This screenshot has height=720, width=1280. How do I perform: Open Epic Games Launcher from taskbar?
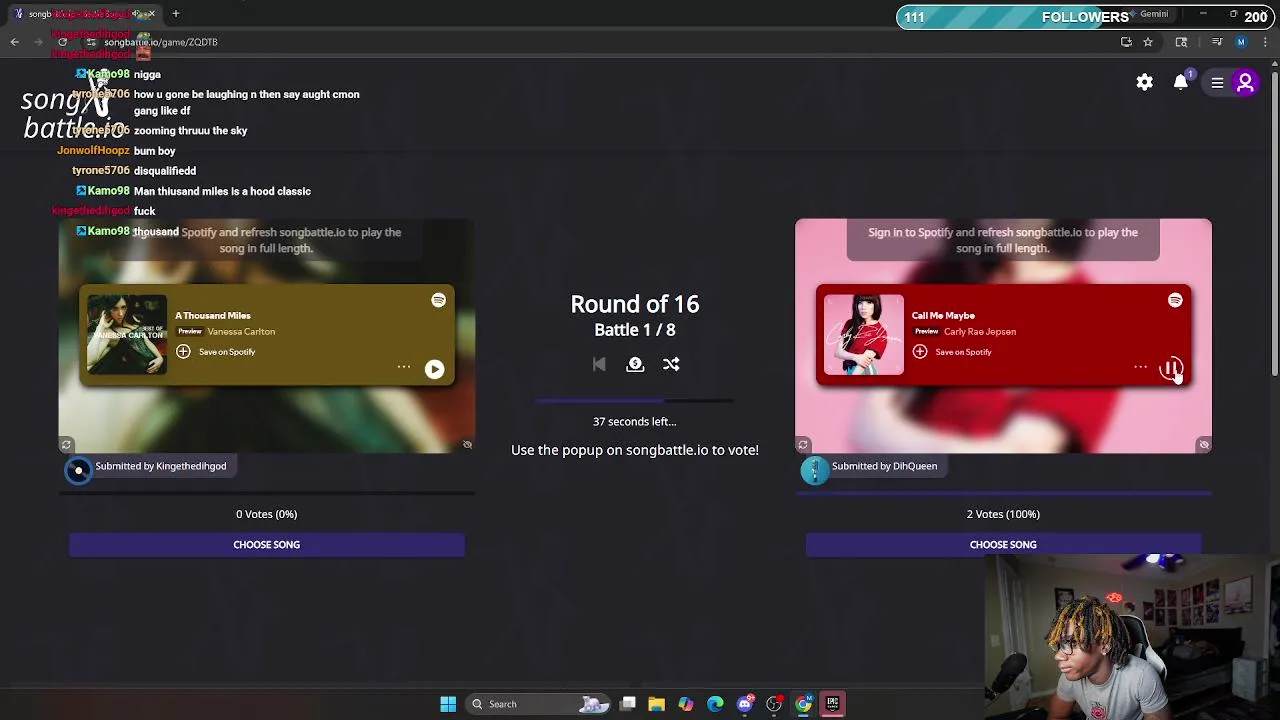pyautogui.click(x=832, y=704)
